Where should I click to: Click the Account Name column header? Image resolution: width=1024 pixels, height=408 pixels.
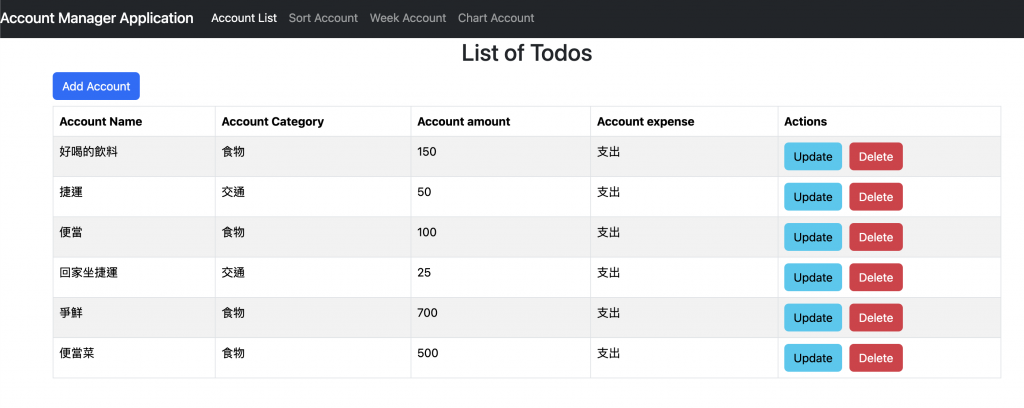click(x=101, y=122)
